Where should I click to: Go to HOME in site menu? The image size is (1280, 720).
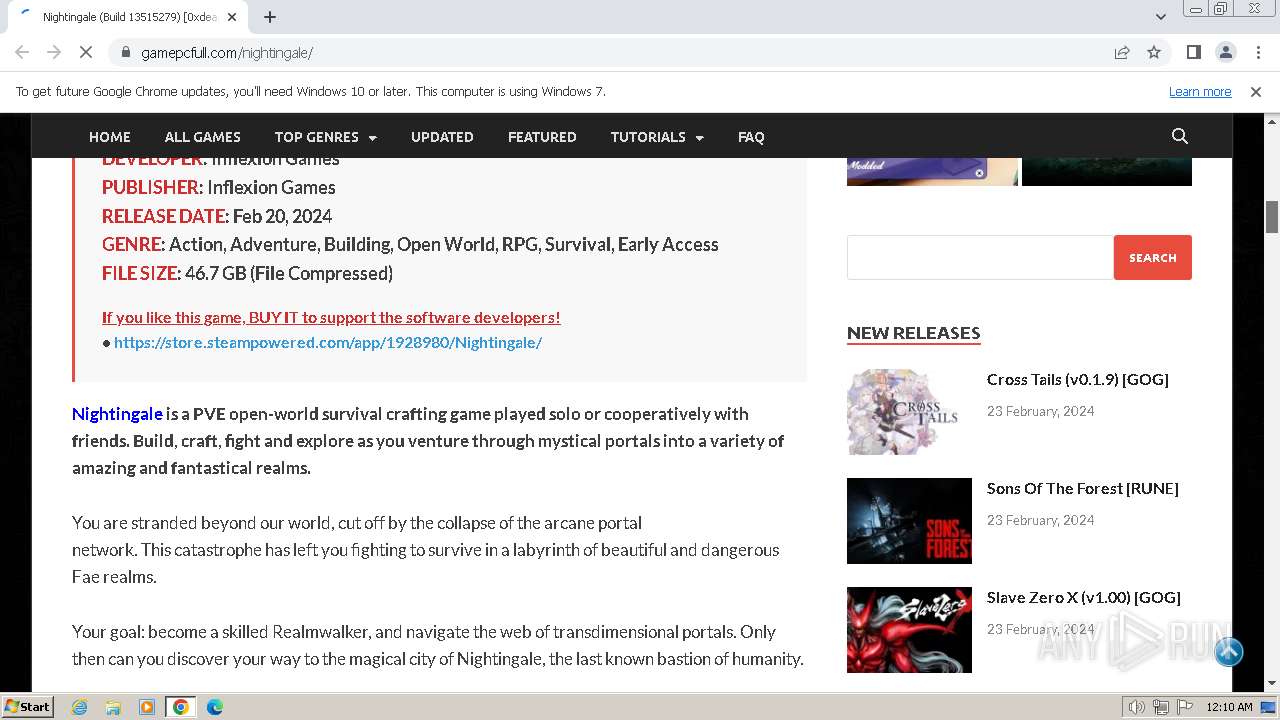click(110, 137)
